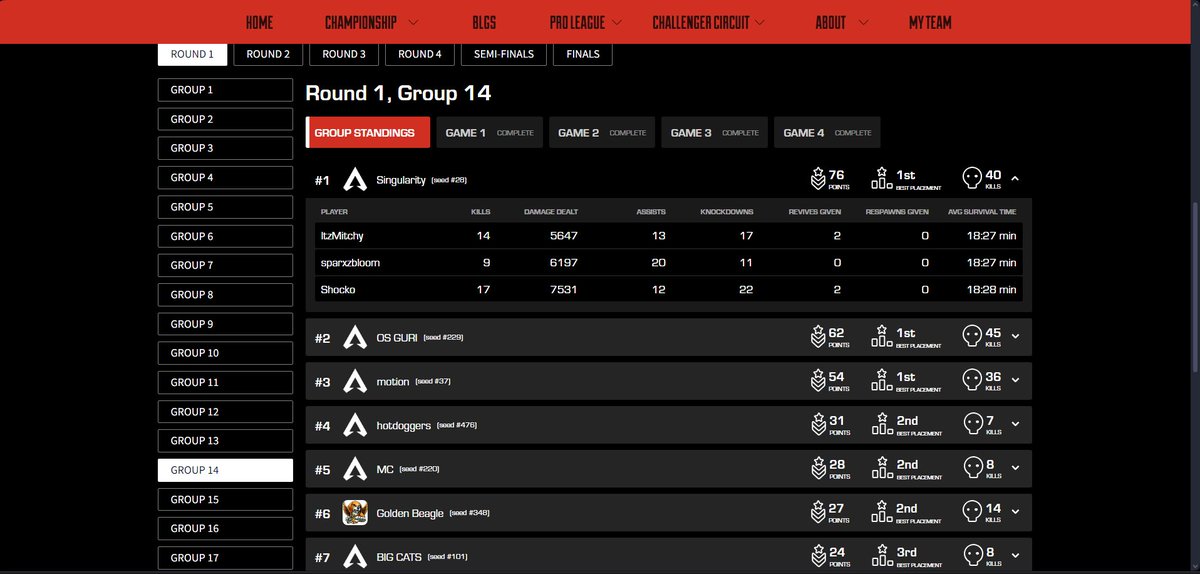This screenshot has height=574, width=1200.
Task: Click player name Shocko
Action: click(338, 290)
